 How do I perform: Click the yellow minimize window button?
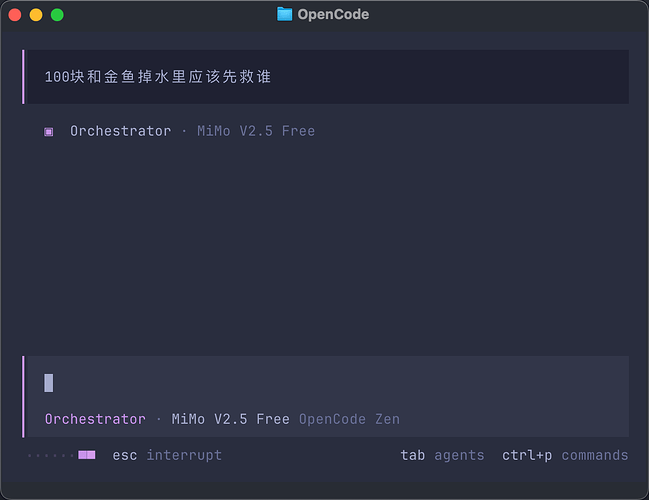coord(36,15)
